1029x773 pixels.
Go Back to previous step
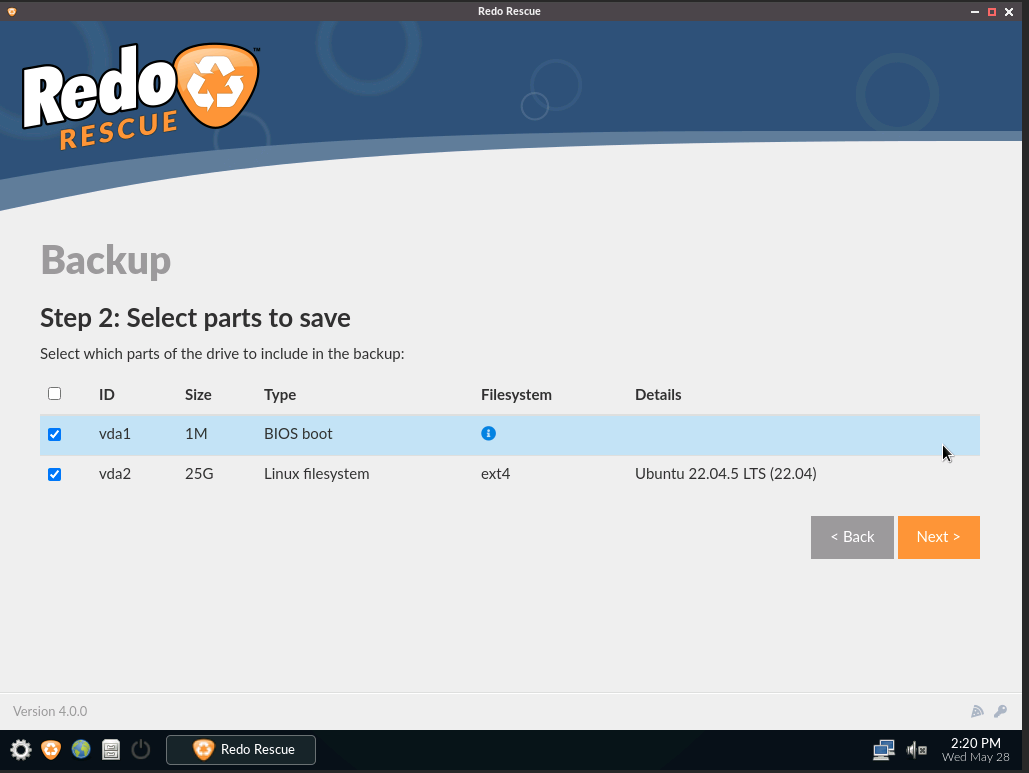click(x=852, y=537)
